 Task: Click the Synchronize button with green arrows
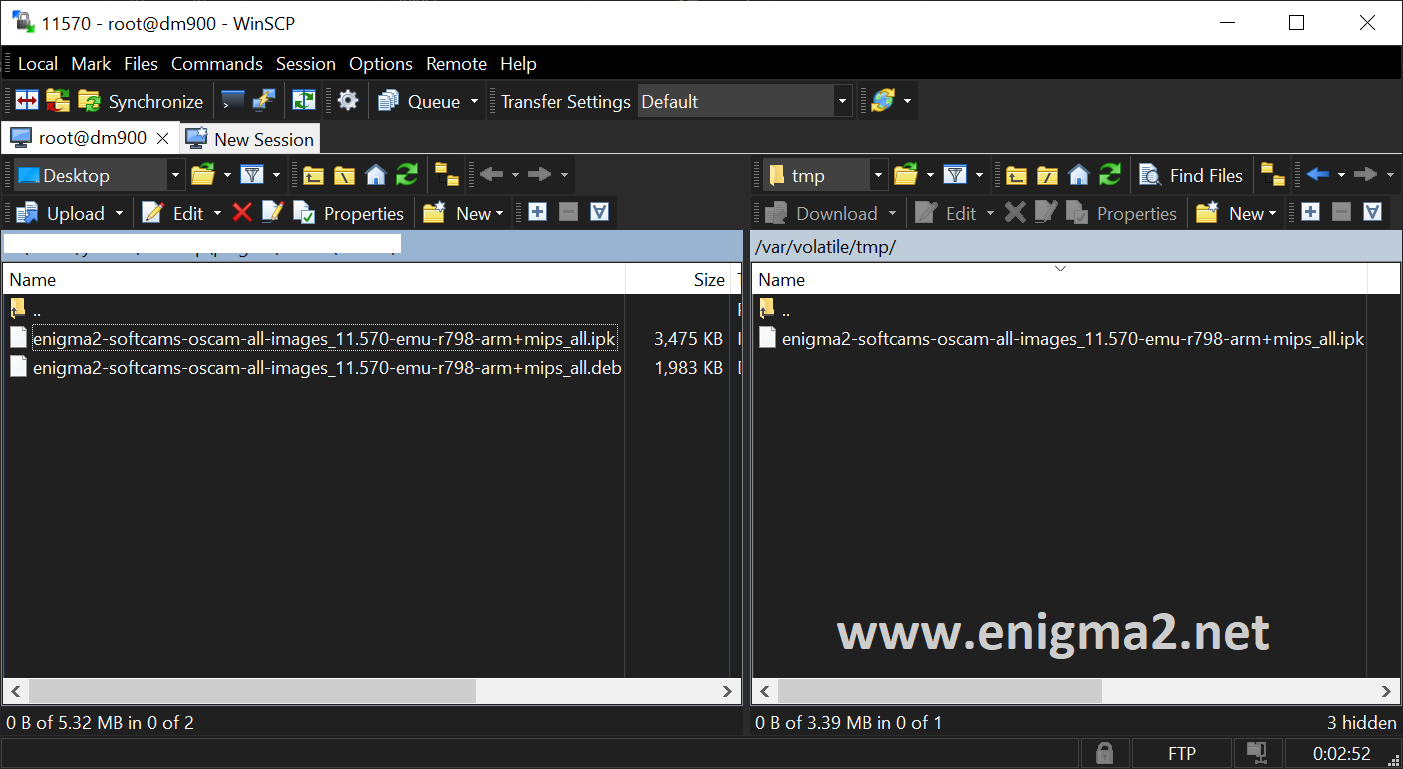[x=140, y=101]
